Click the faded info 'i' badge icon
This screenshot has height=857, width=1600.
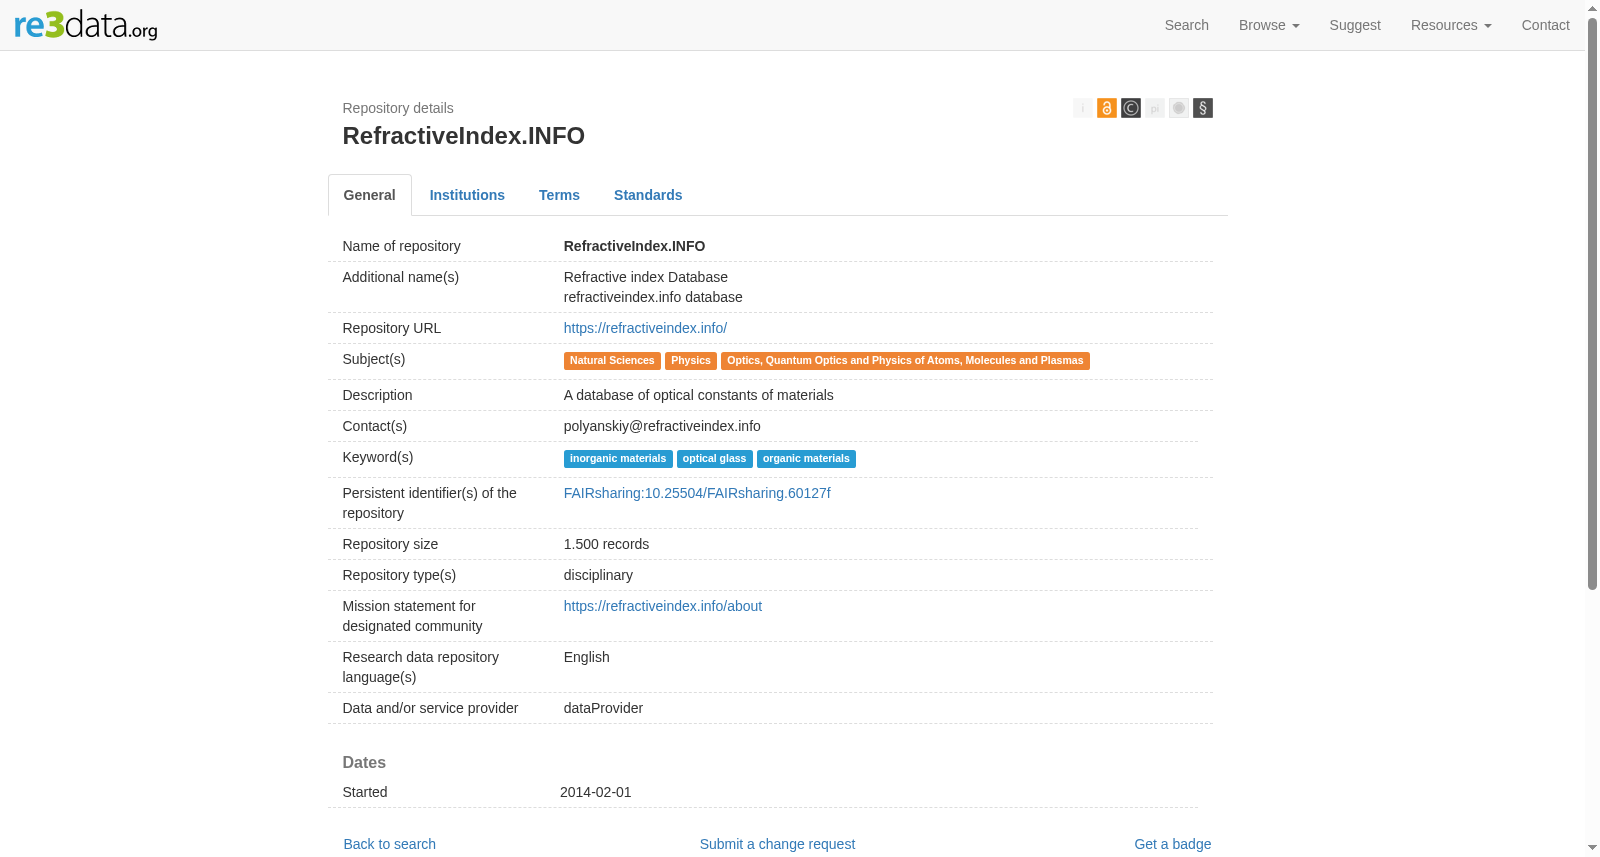[1083, 108]
